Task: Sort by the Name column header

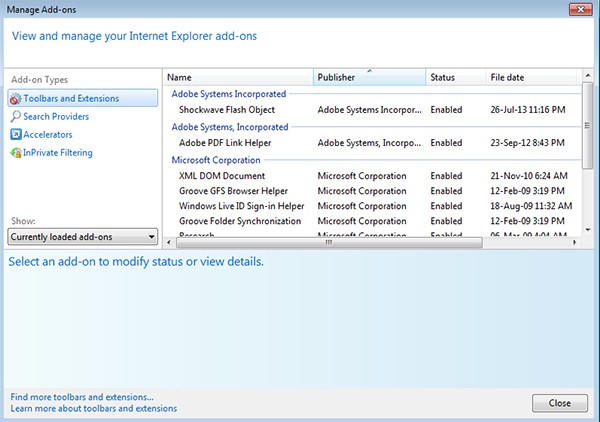Action: coord(238,77)
